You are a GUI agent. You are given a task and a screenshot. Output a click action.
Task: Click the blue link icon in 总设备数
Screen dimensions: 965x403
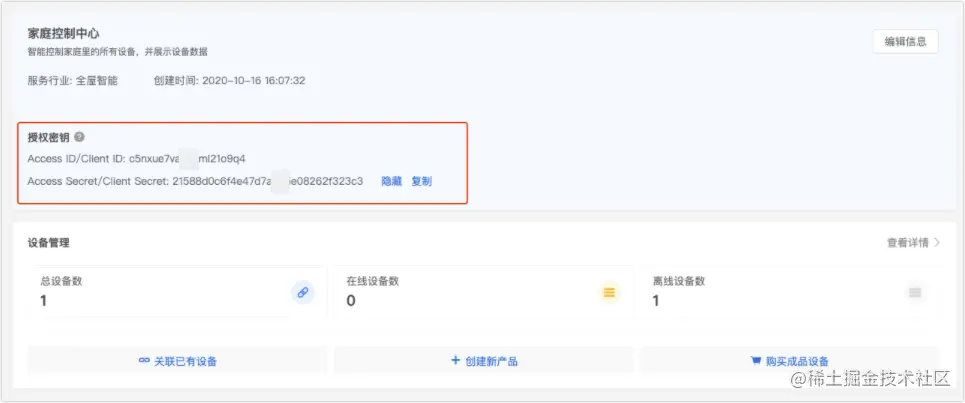click(x=302, y=293)
